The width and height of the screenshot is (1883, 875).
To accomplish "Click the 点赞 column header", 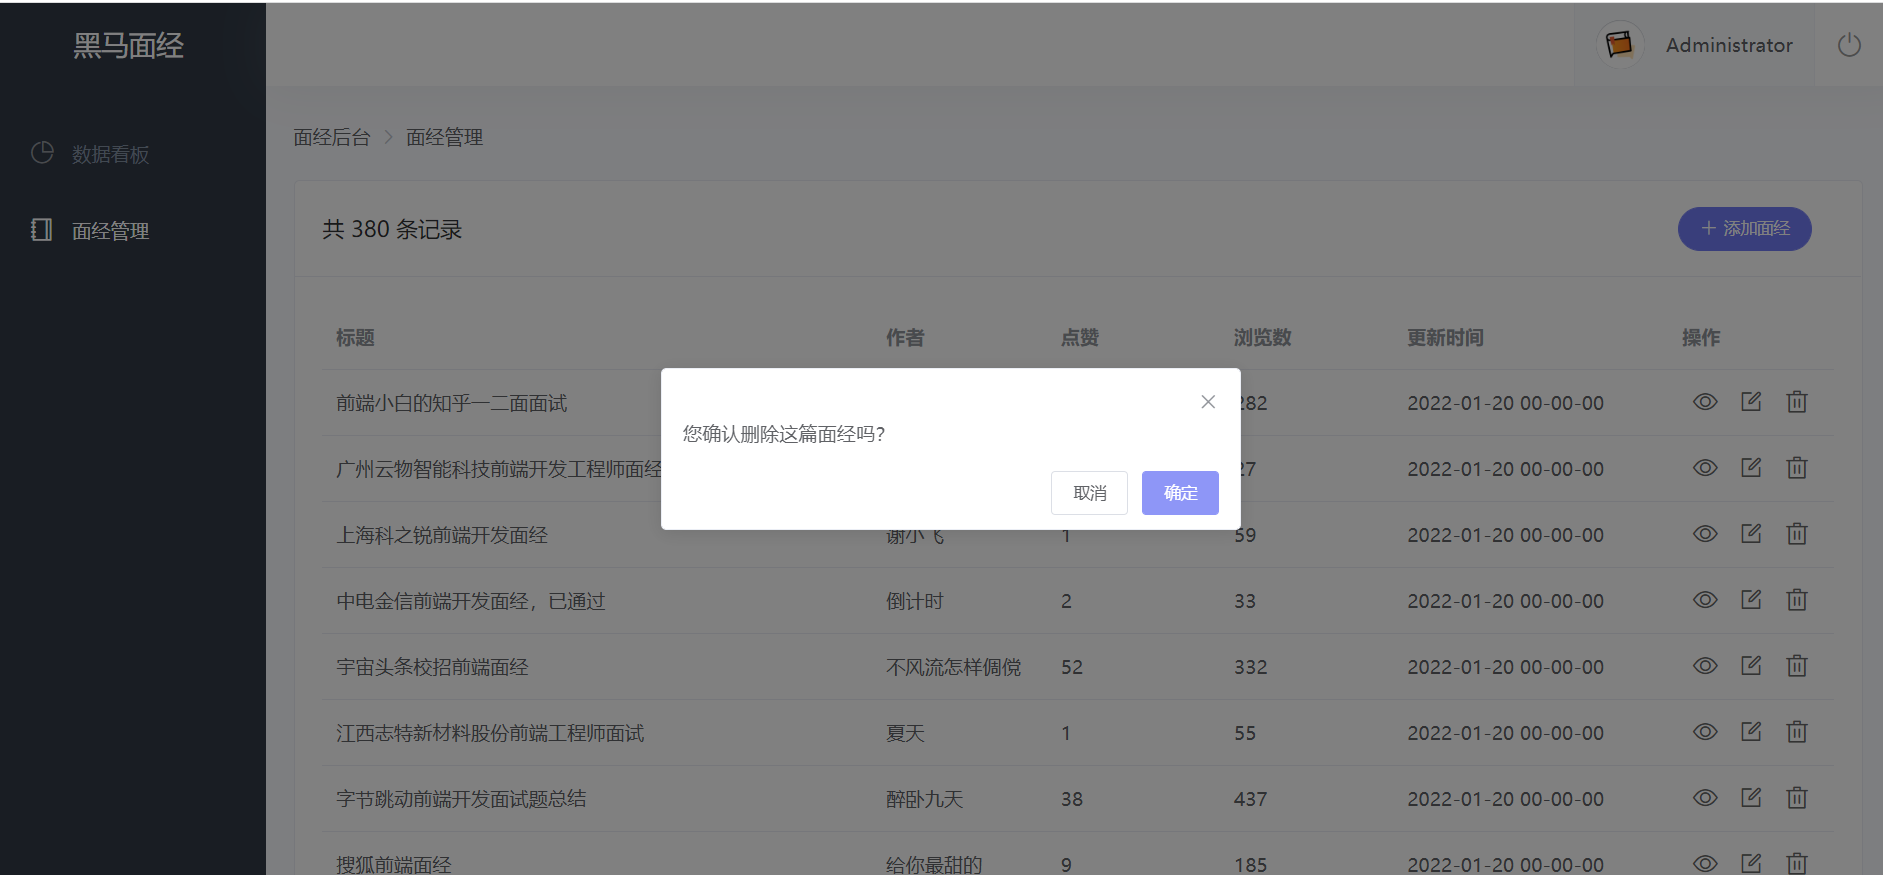I will 1080,338.
